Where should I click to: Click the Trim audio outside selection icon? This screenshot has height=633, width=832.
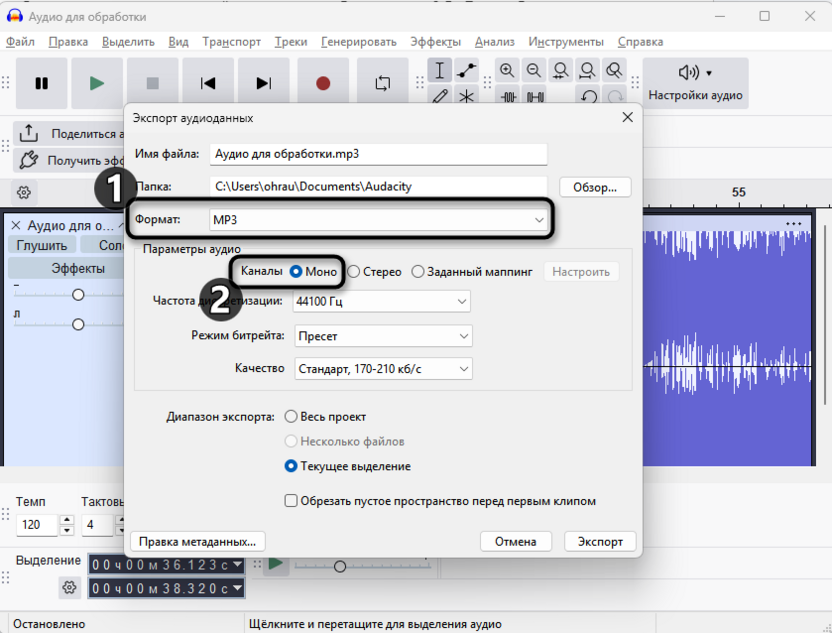tap(508, 96)
